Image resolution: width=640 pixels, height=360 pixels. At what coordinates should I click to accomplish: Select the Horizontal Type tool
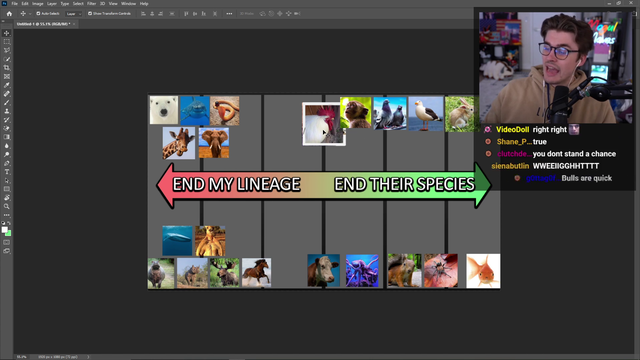pos(7,172)
